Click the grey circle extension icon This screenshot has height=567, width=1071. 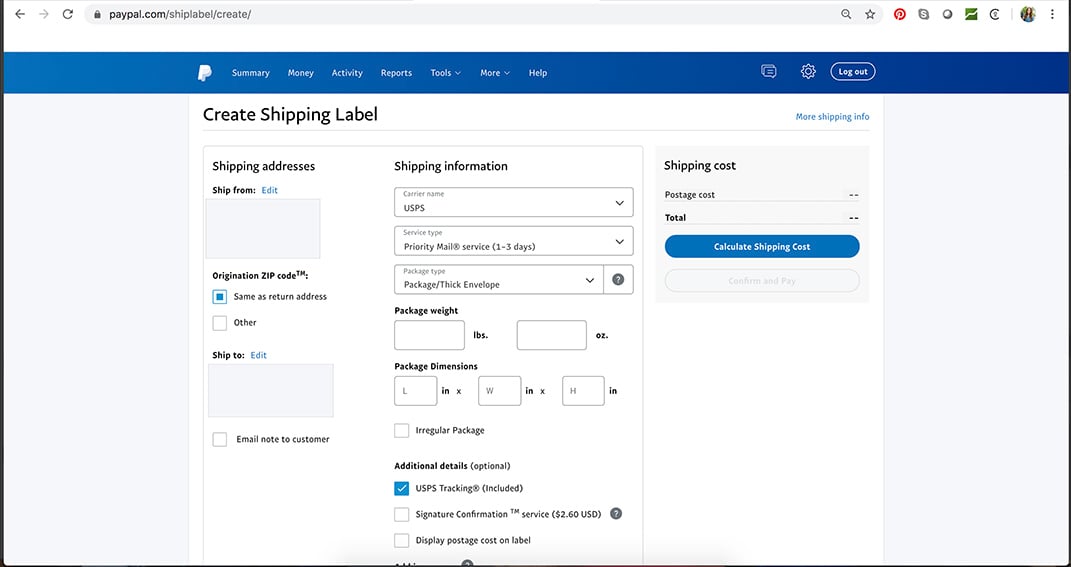click(x=947, y=14)
